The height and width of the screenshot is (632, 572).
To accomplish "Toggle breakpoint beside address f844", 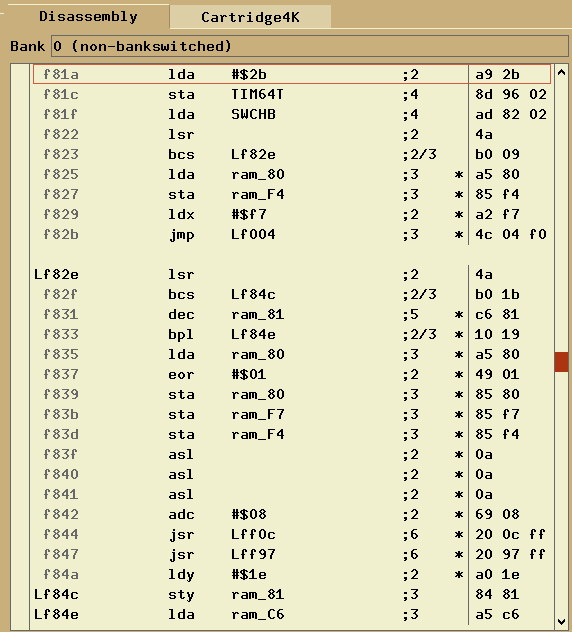I will [20, 534].
